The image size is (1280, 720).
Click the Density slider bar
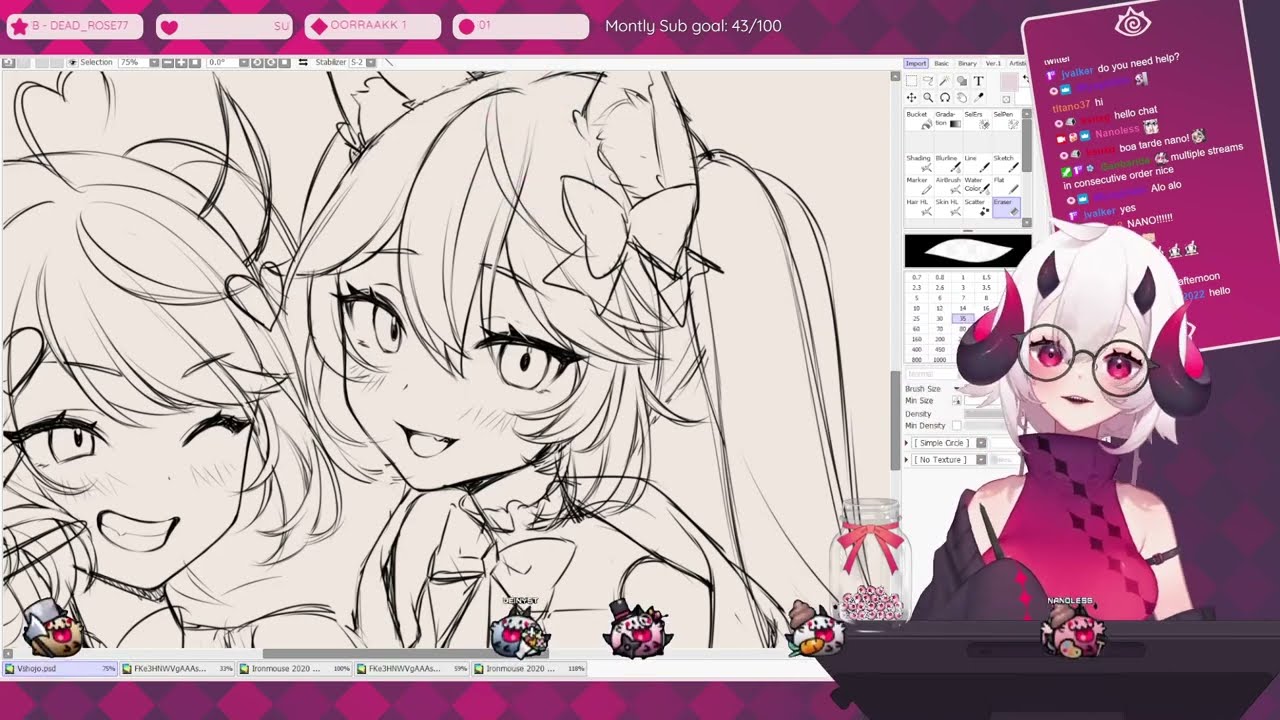(x=985, y=413)
